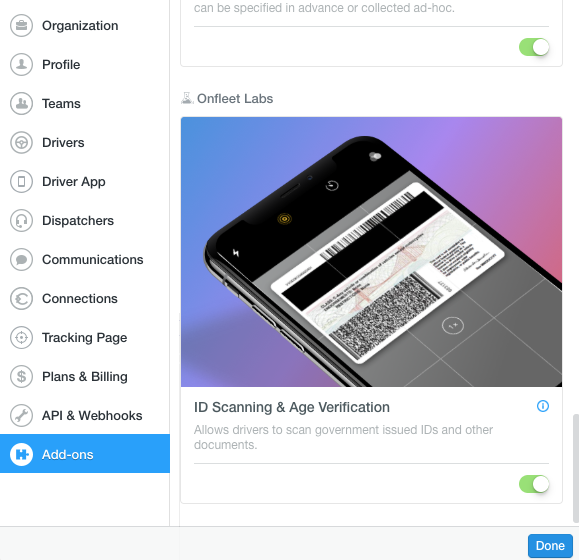Click the Communications chat bubble icon
Image resolution: width=579 pixels, height=560 pixels.
(x=21, y=260)
